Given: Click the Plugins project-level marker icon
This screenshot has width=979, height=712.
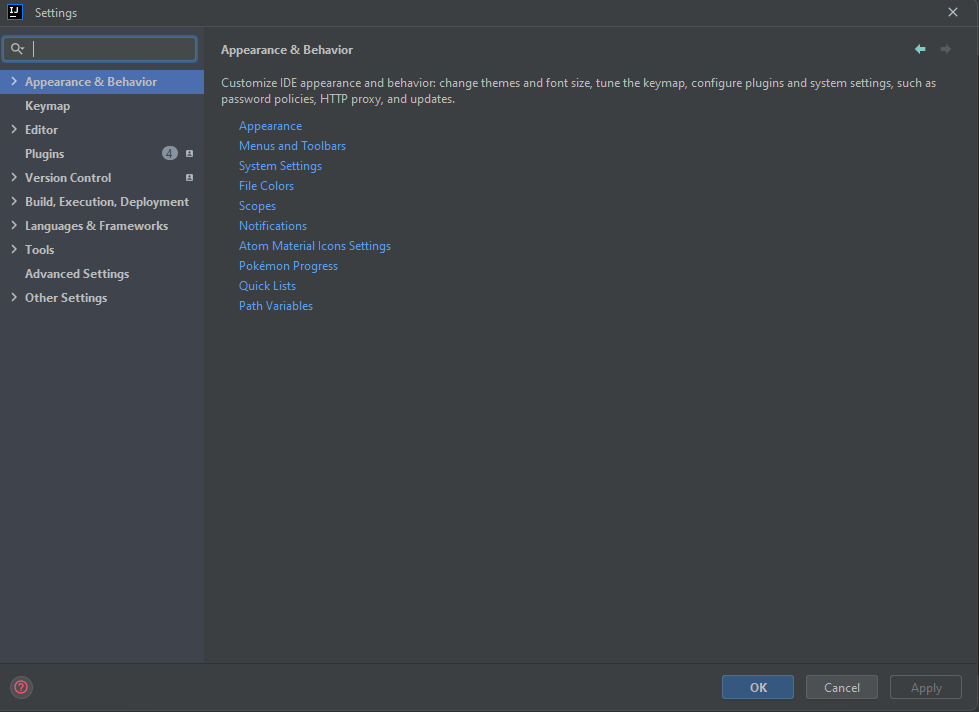Looking at the screenshot, I should click(x=189, y=154).
